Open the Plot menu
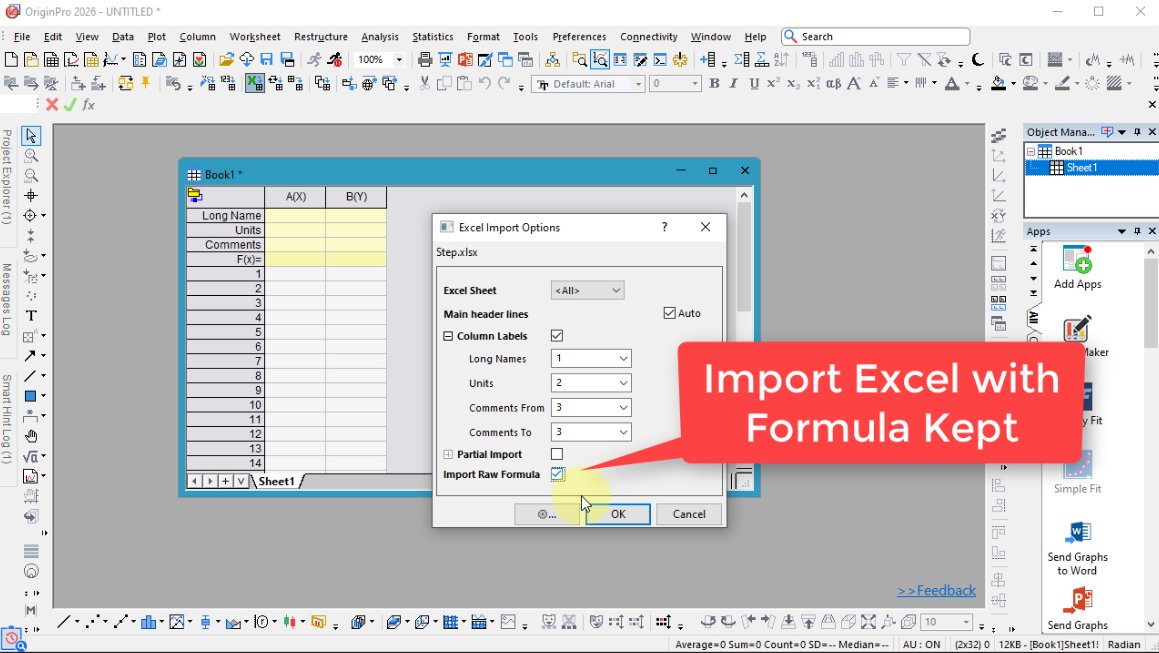The width and height of the screenshot is (1159, 653). coord(157,36)
